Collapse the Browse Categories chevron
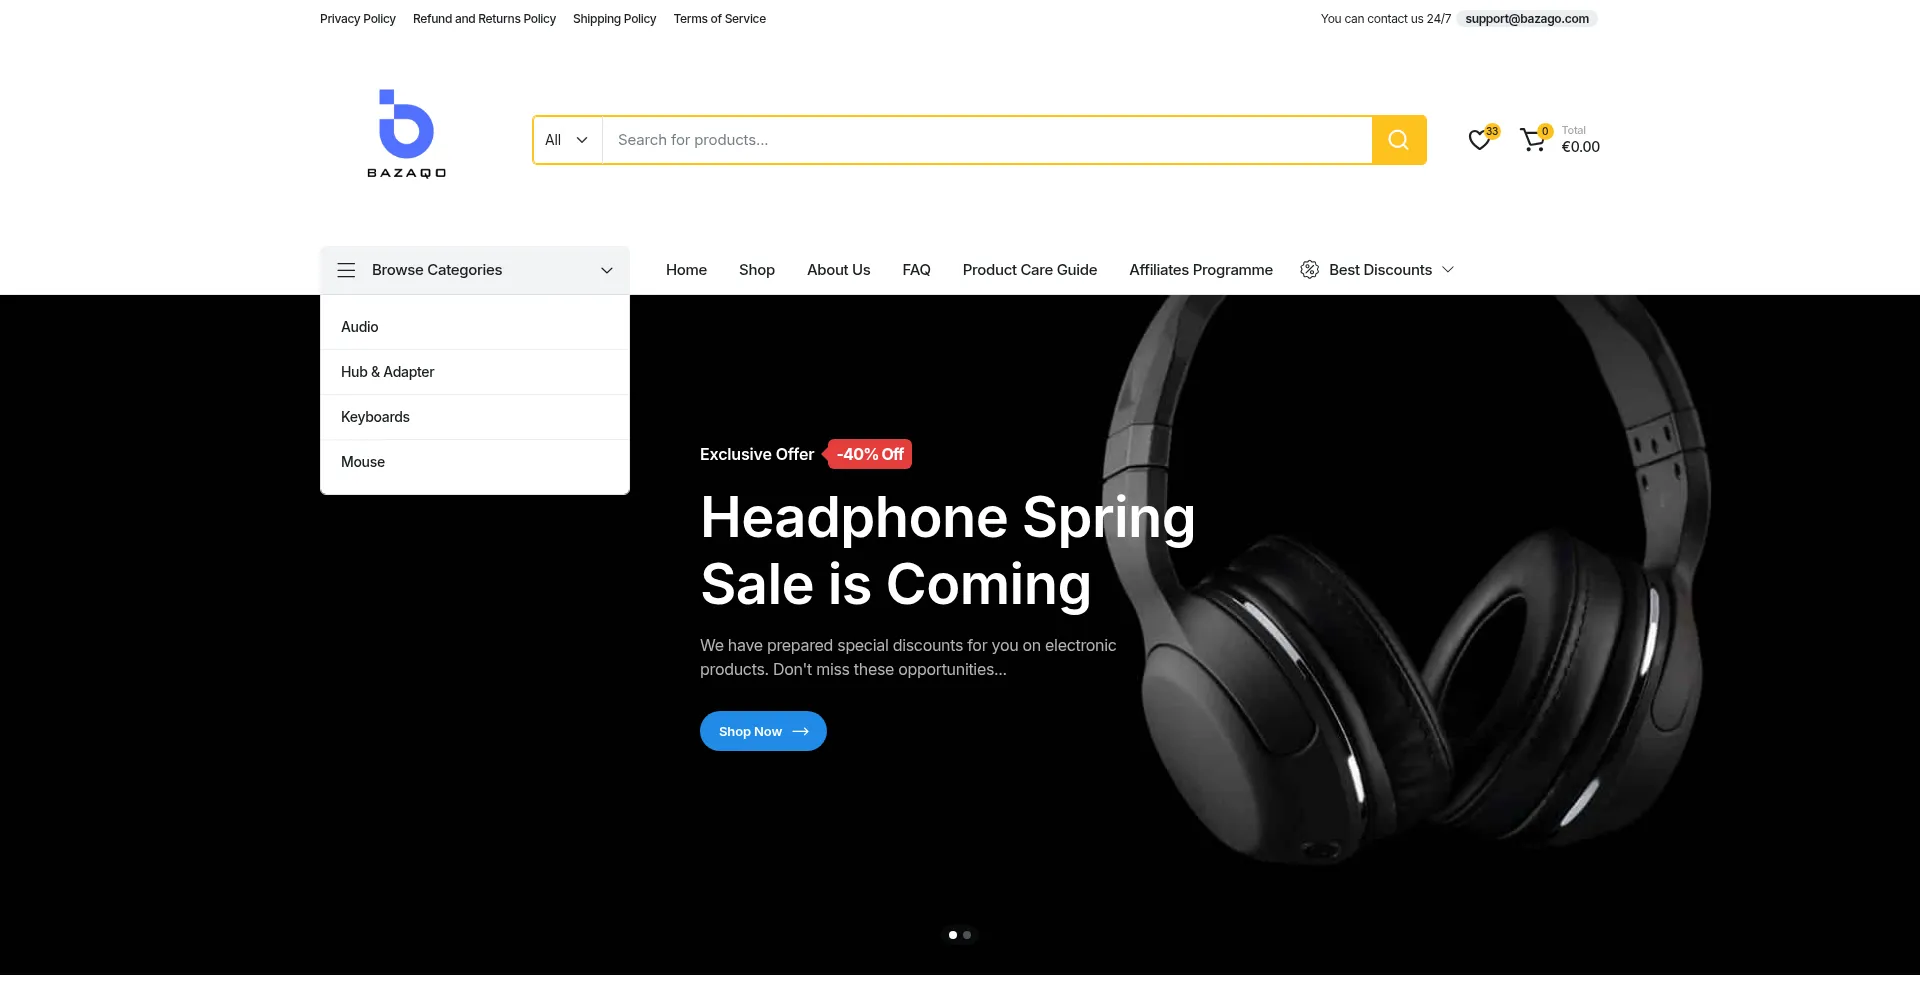This screenshot has width=1920, height=993. click(x=606, y=271)
